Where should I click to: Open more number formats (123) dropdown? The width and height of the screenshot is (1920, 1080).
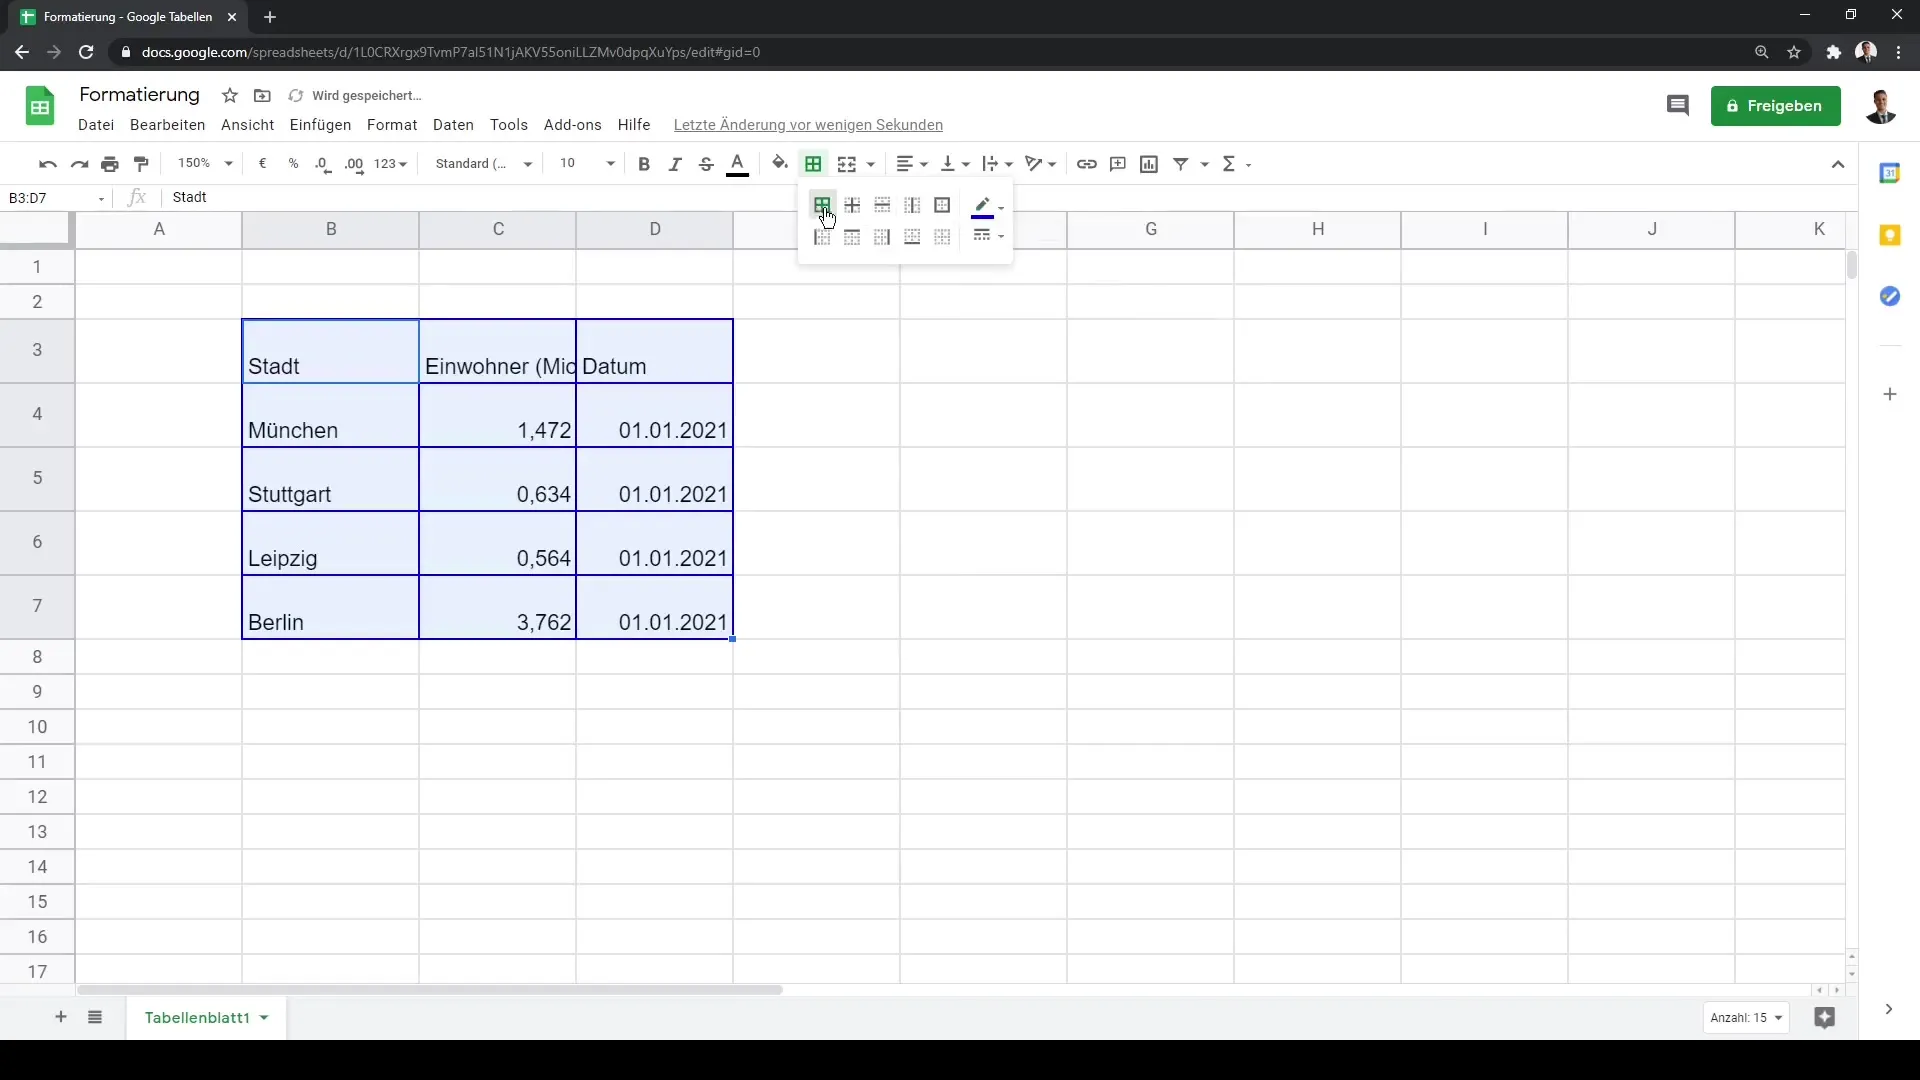pyautogui.click(x=391, y=164)
